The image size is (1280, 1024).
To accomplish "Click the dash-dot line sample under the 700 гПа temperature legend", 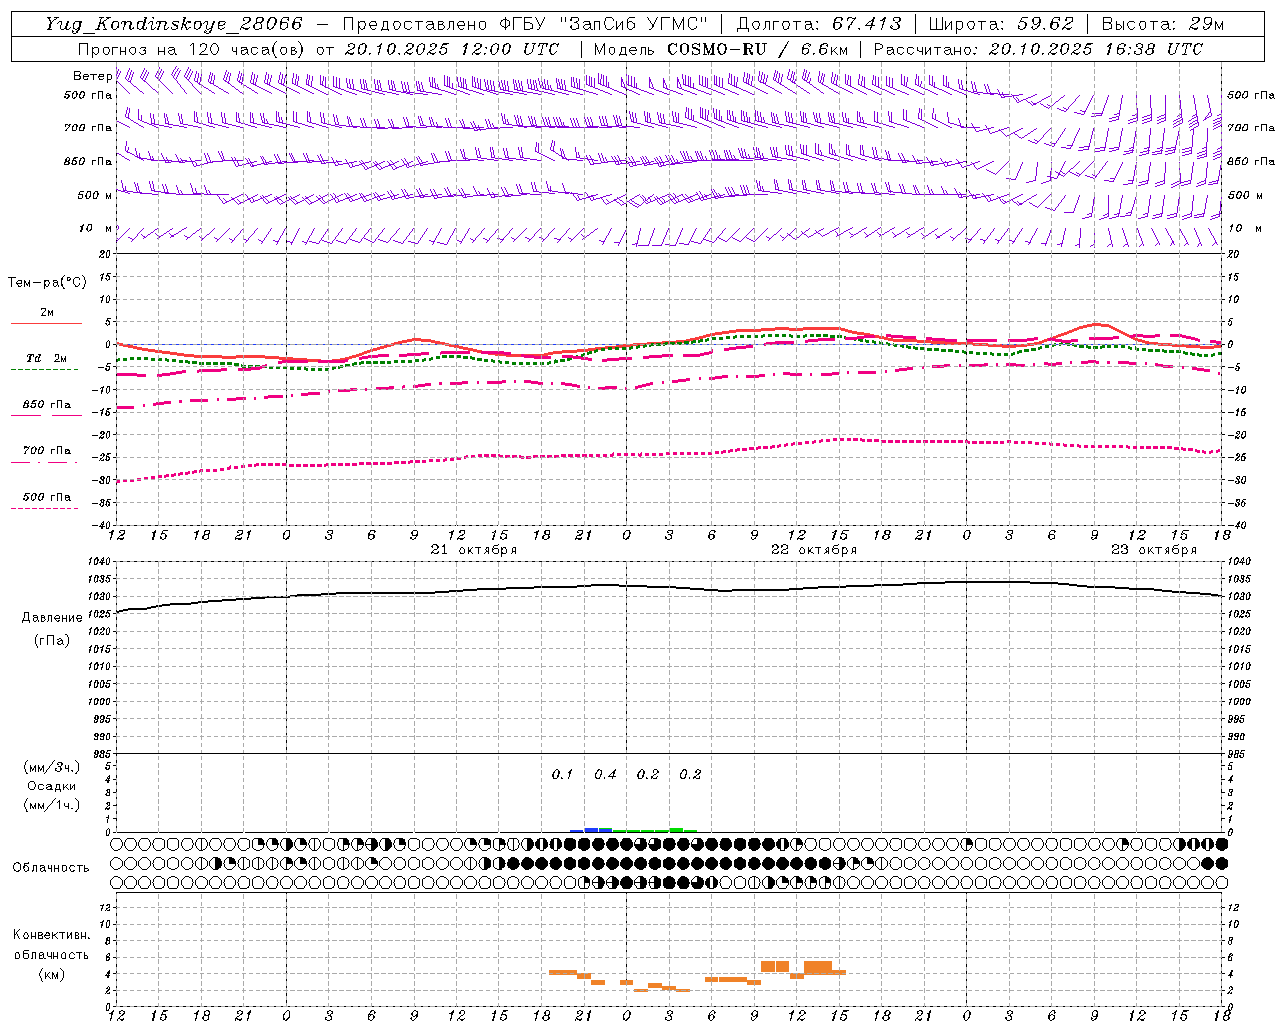I will click(45, 462).
